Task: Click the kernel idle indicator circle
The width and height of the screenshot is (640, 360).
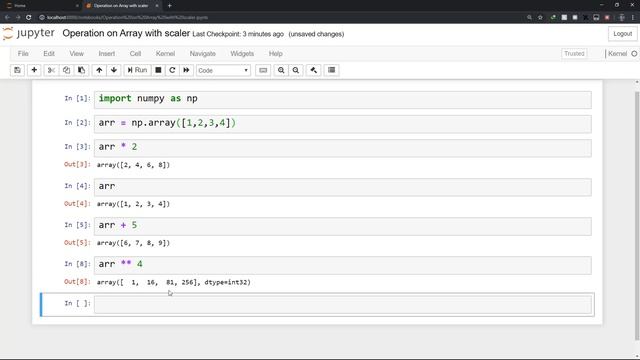Action: (x=634, y=53)
